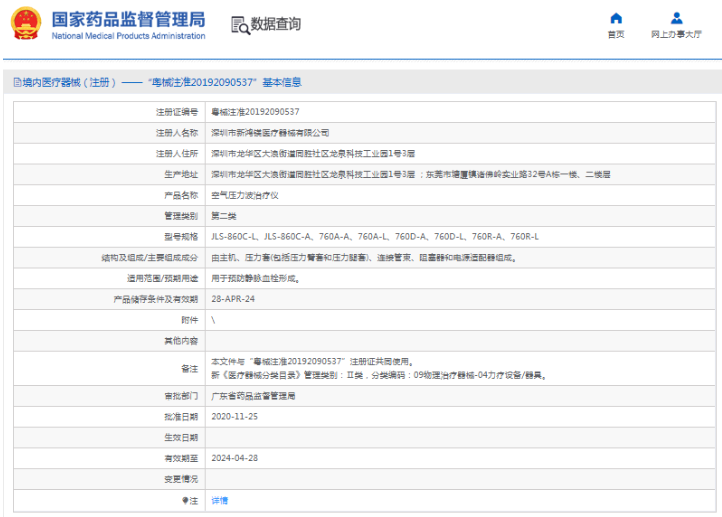Select the remark line 本文件与…注册证共同使用
722x517 pixels.
(312, 362)
